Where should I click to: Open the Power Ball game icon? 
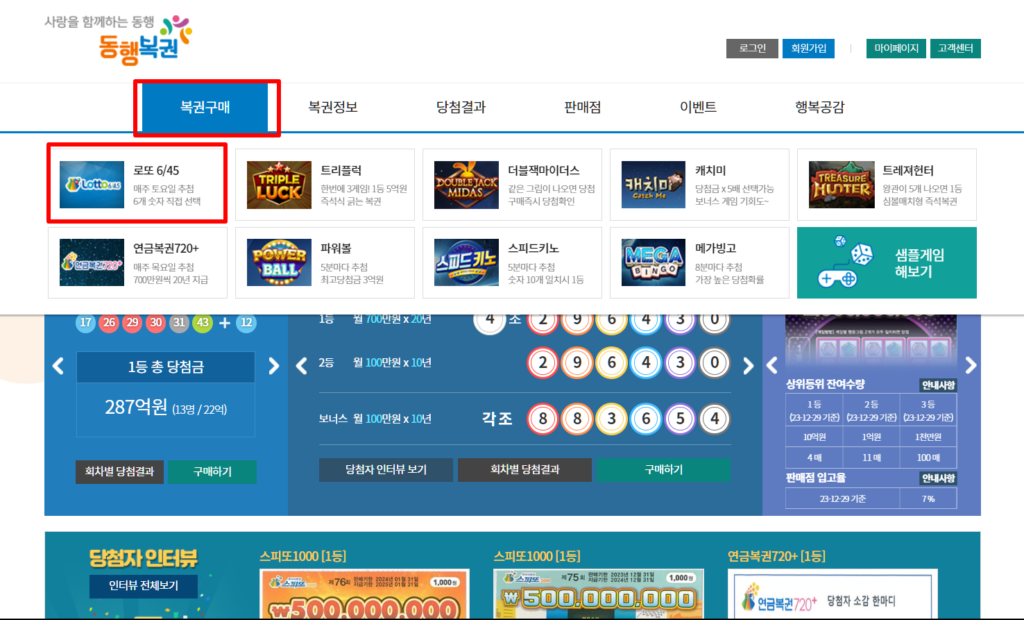[x=279, y=263]
